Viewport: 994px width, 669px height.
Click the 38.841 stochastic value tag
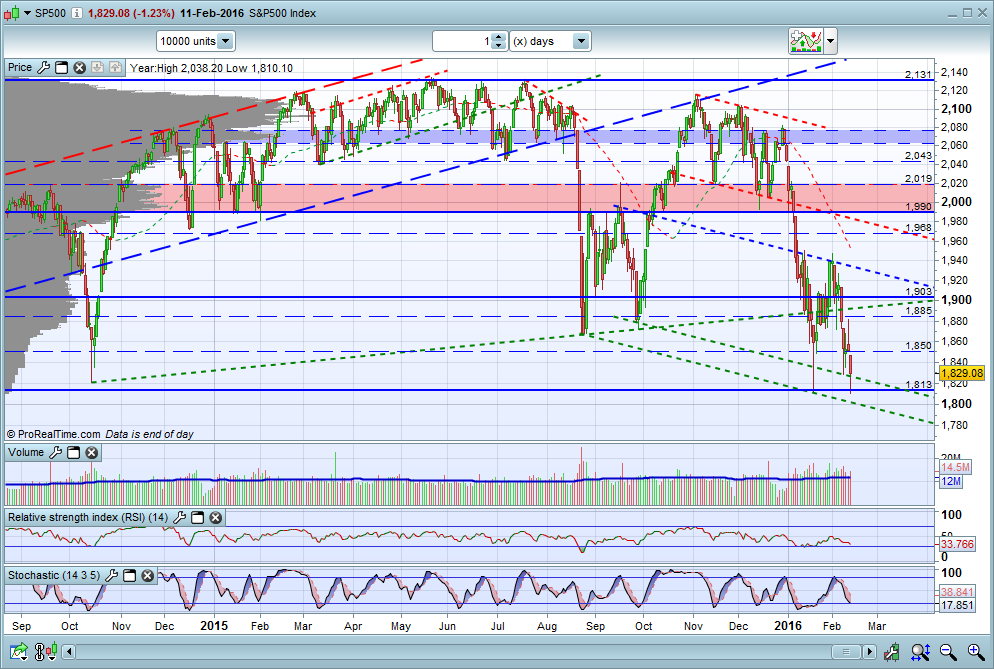pos(957,592)
